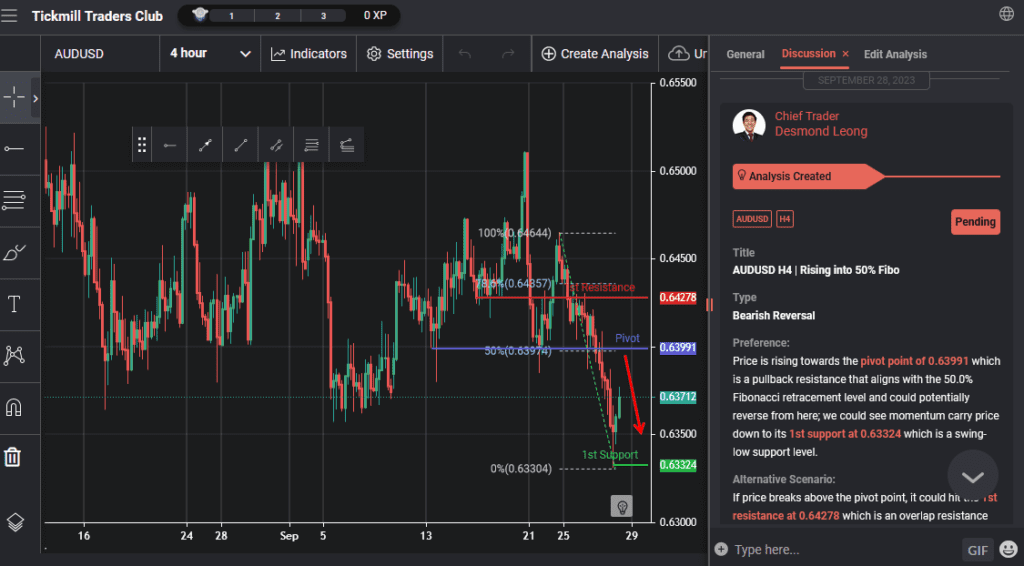Click the 0%(0.63304) Fibonacci label
Screen dimensions: 1024x566
[520, 469]
